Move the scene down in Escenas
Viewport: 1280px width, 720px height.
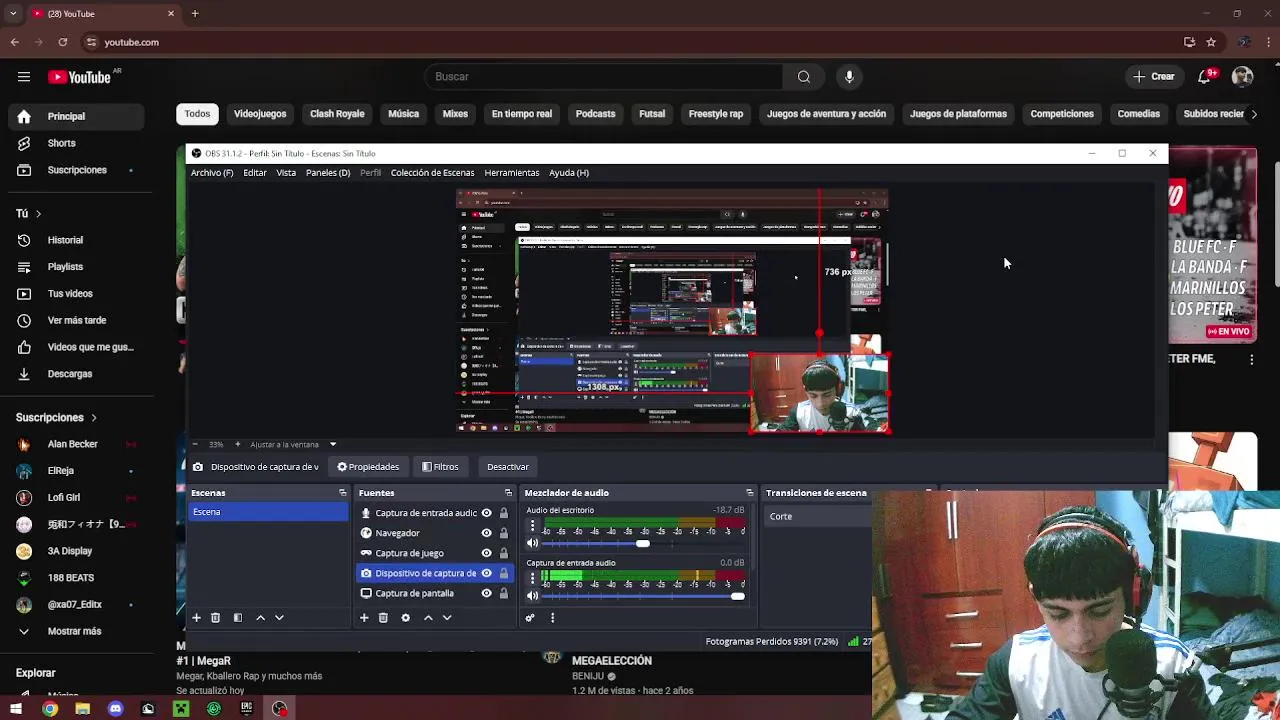tap(279, 618)
